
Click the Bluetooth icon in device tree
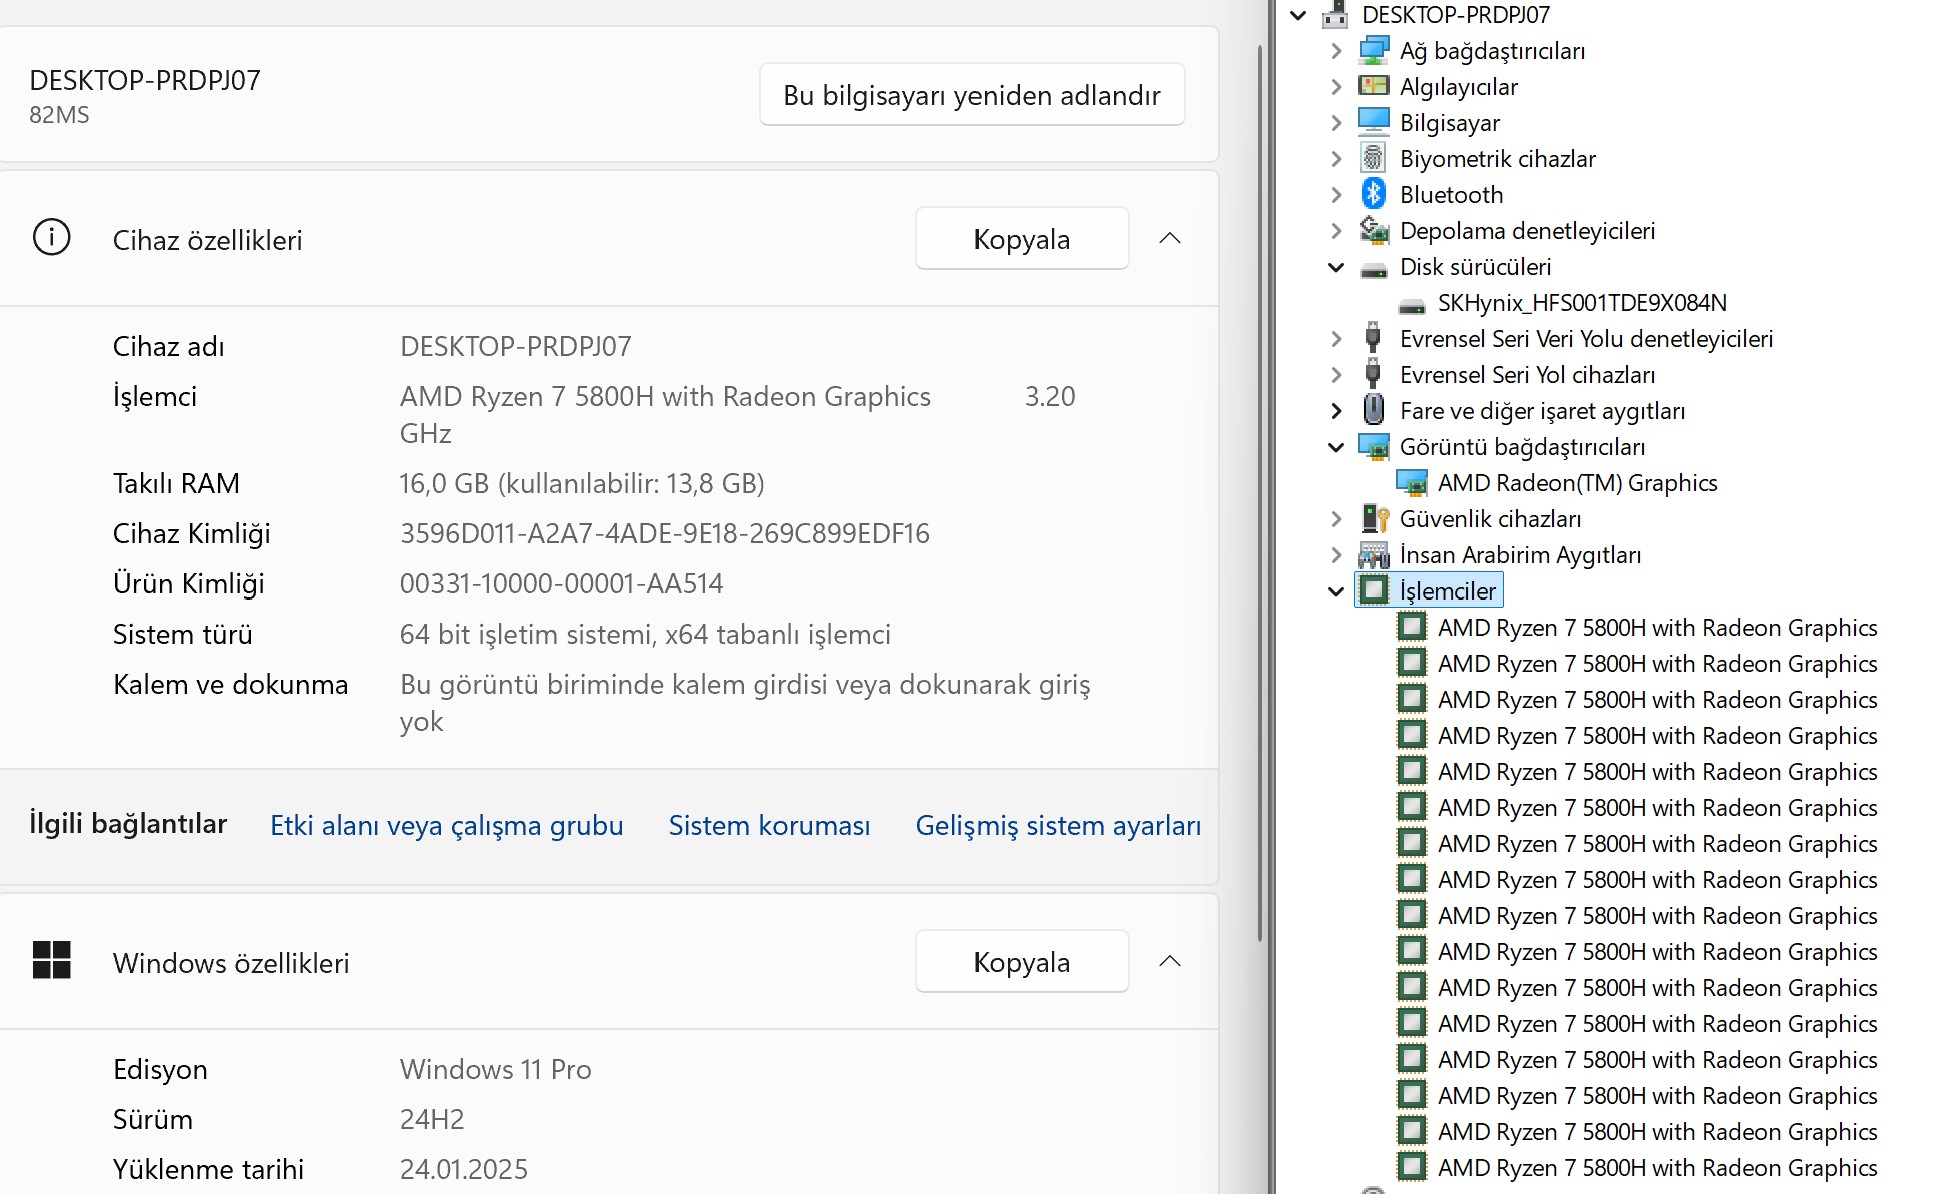coord(1374,194)
